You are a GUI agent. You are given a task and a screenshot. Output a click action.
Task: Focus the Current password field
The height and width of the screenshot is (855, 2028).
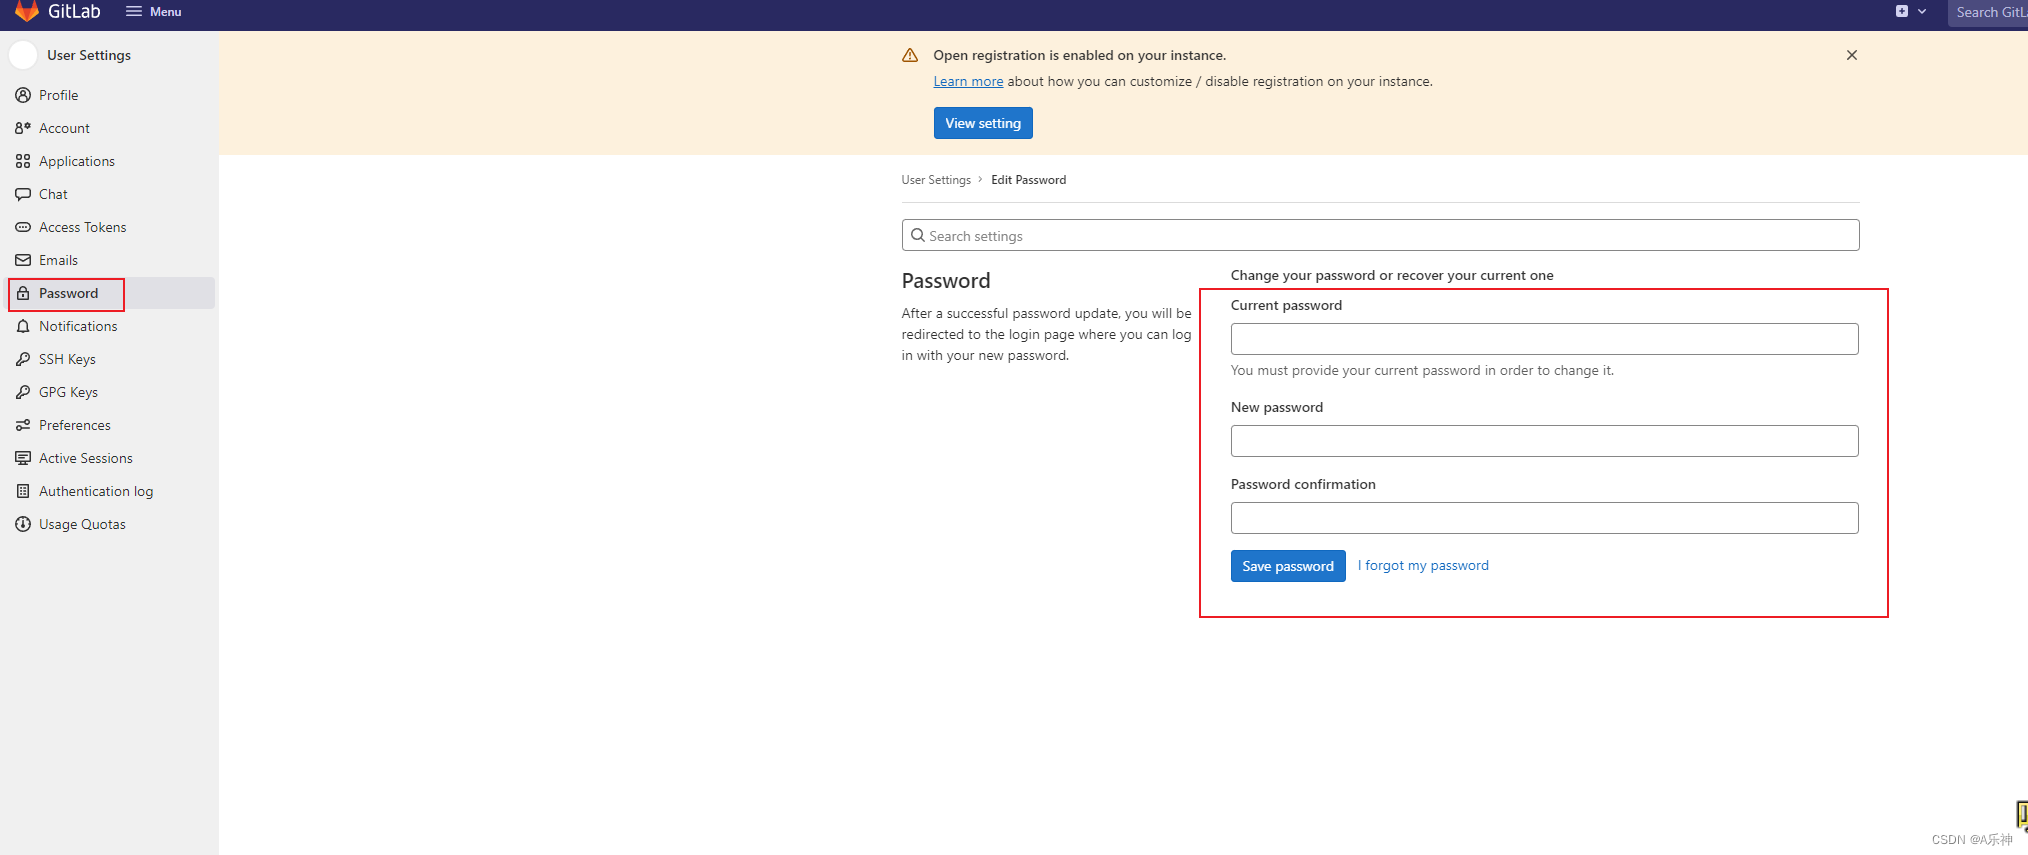(x=1544, y=339)
